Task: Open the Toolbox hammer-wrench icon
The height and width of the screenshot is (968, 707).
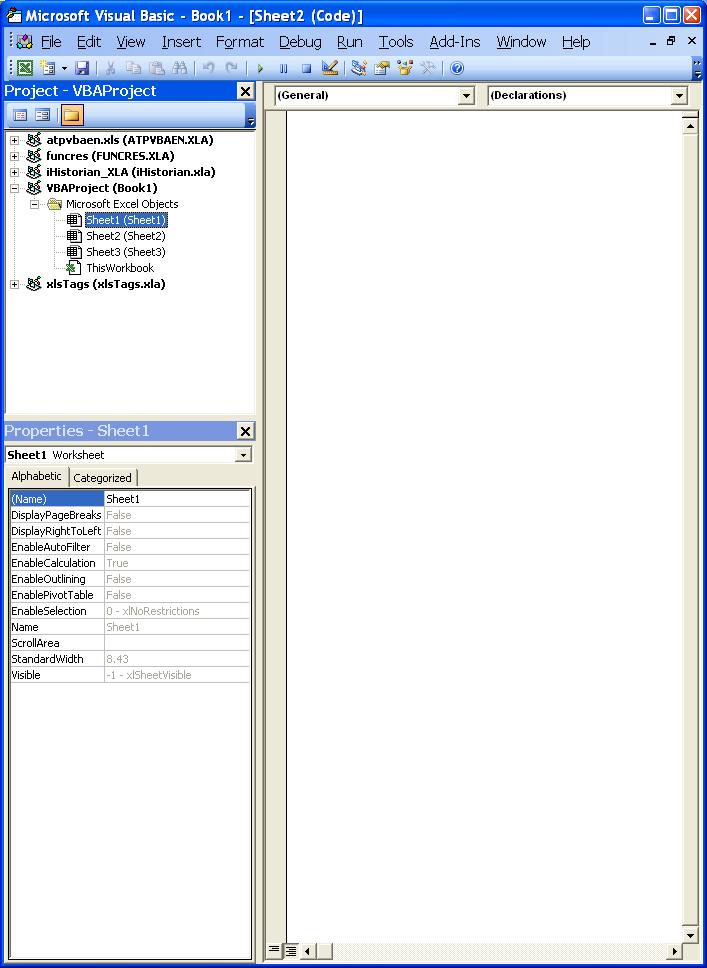Action: 428,68
